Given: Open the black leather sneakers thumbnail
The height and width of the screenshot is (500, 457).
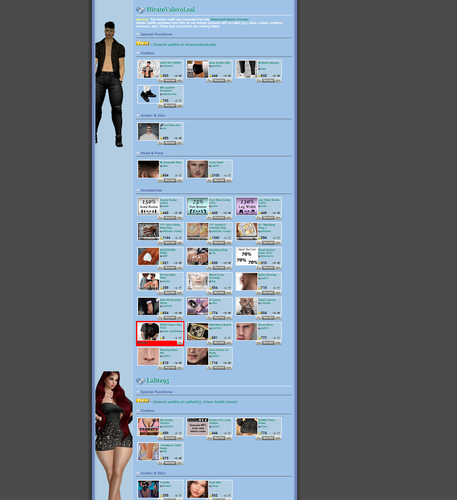Looking at the screenshot, I should (x=148, y=94).
